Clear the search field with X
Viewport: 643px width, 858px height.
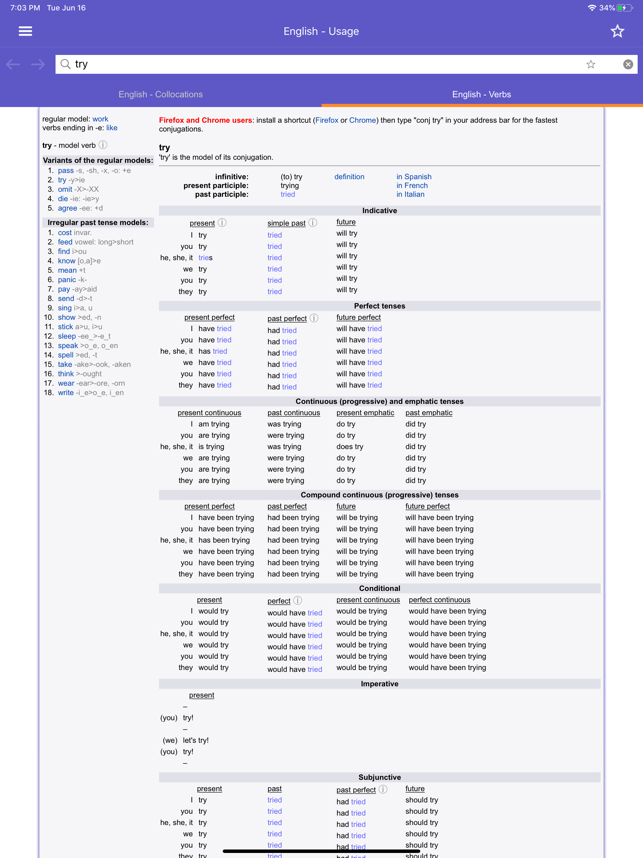click(x=628, y=64)
